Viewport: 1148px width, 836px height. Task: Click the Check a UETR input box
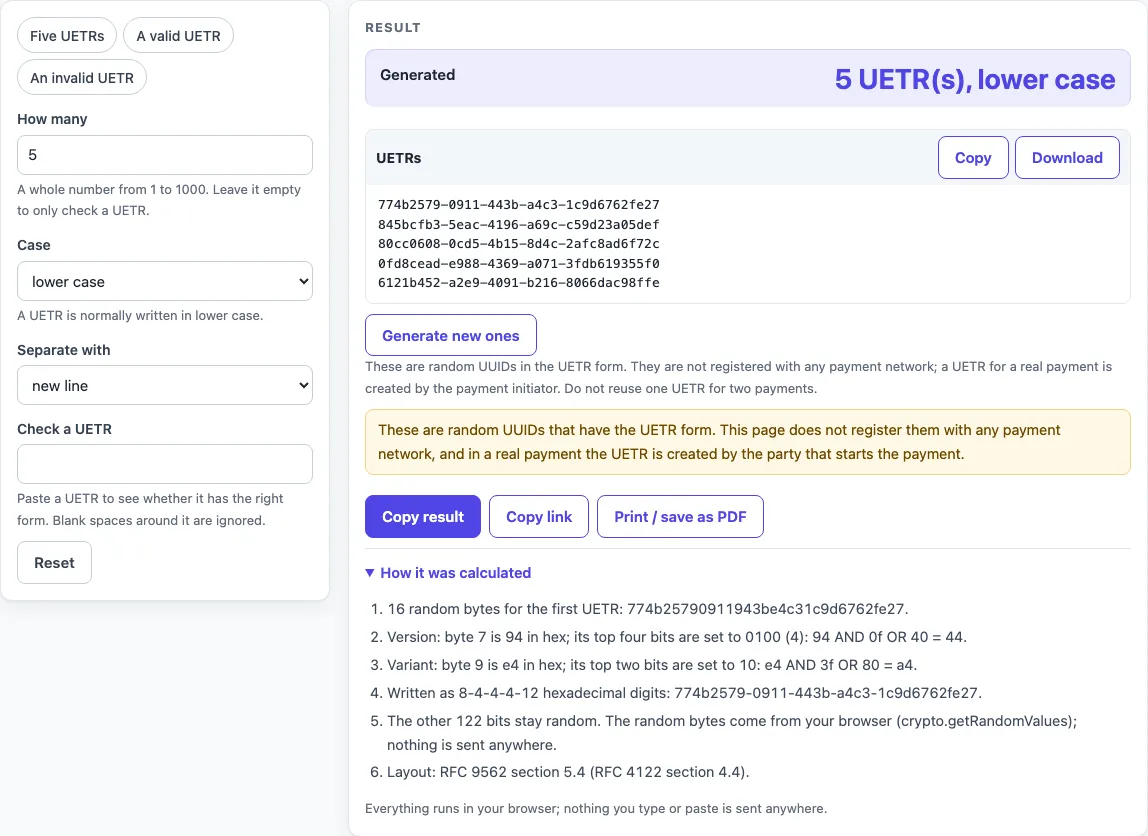pos(165,464)
